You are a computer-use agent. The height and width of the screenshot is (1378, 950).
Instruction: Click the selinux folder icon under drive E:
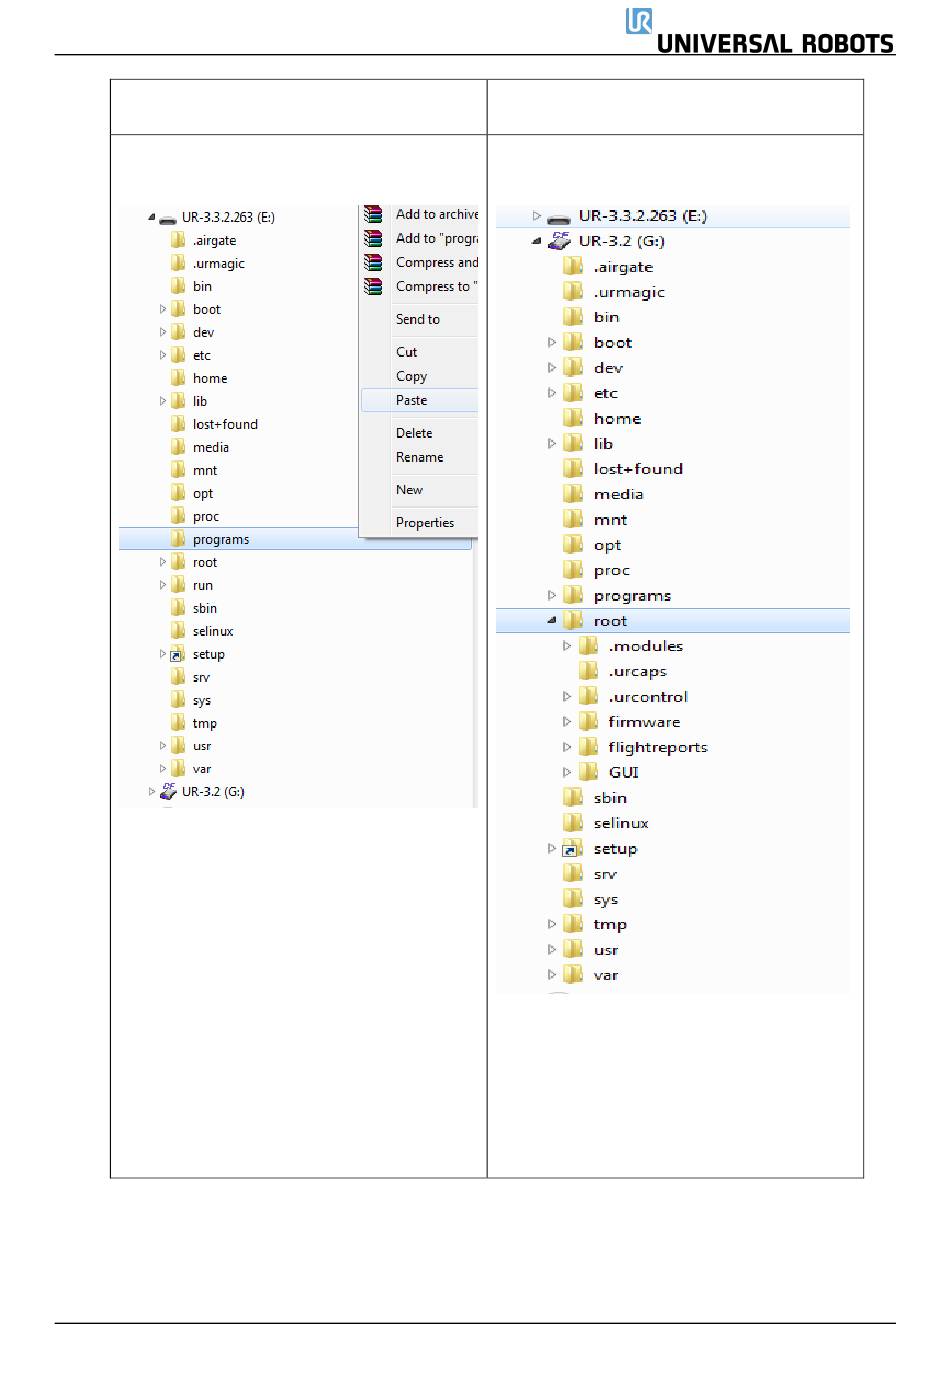(178, 631)
